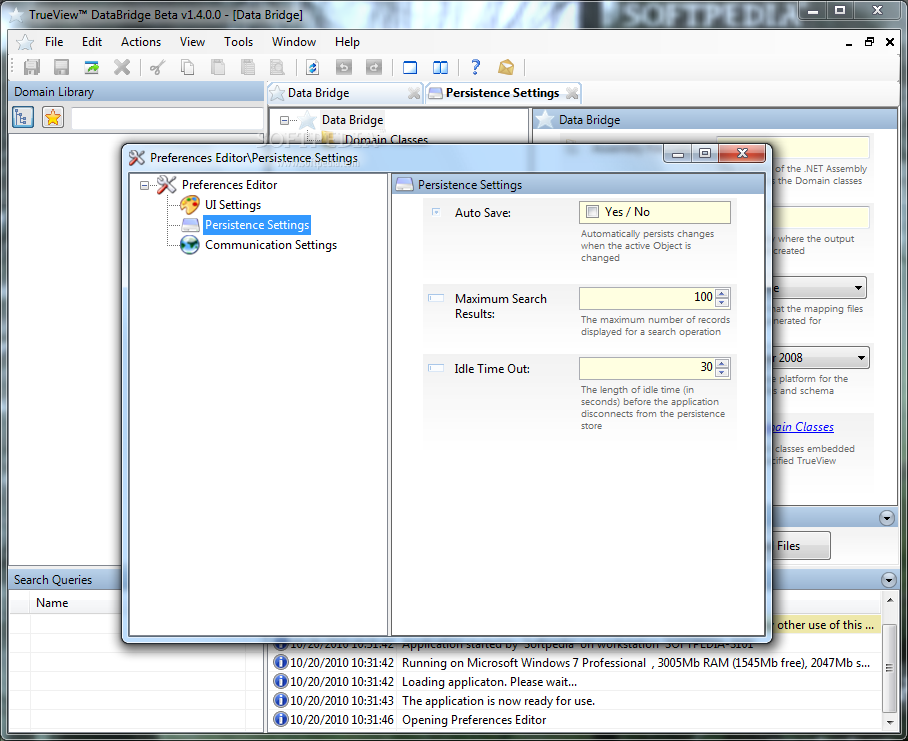
Task: Click the Undo toolbar icon
Action: click(x=343, y=67)
